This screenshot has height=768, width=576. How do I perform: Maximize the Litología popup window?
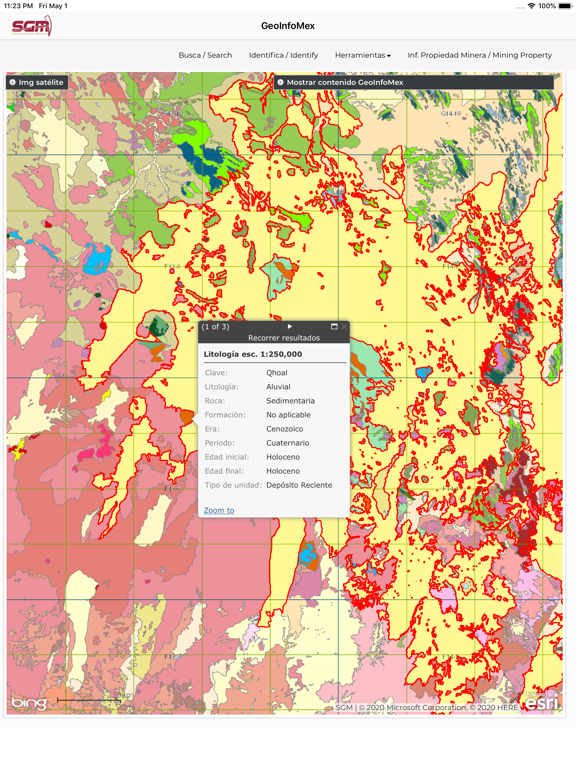click(x=335, y=326)
